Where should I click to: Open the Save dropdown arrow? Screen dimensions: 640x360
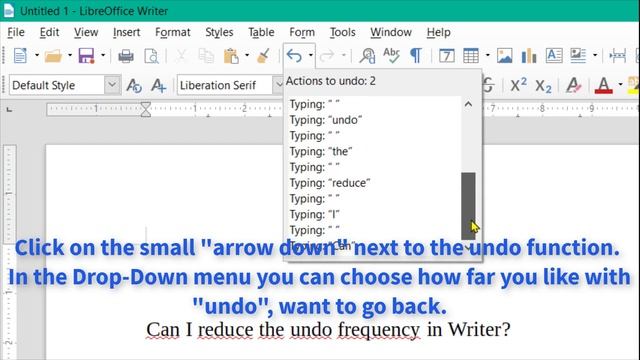[x=103, y=55]
